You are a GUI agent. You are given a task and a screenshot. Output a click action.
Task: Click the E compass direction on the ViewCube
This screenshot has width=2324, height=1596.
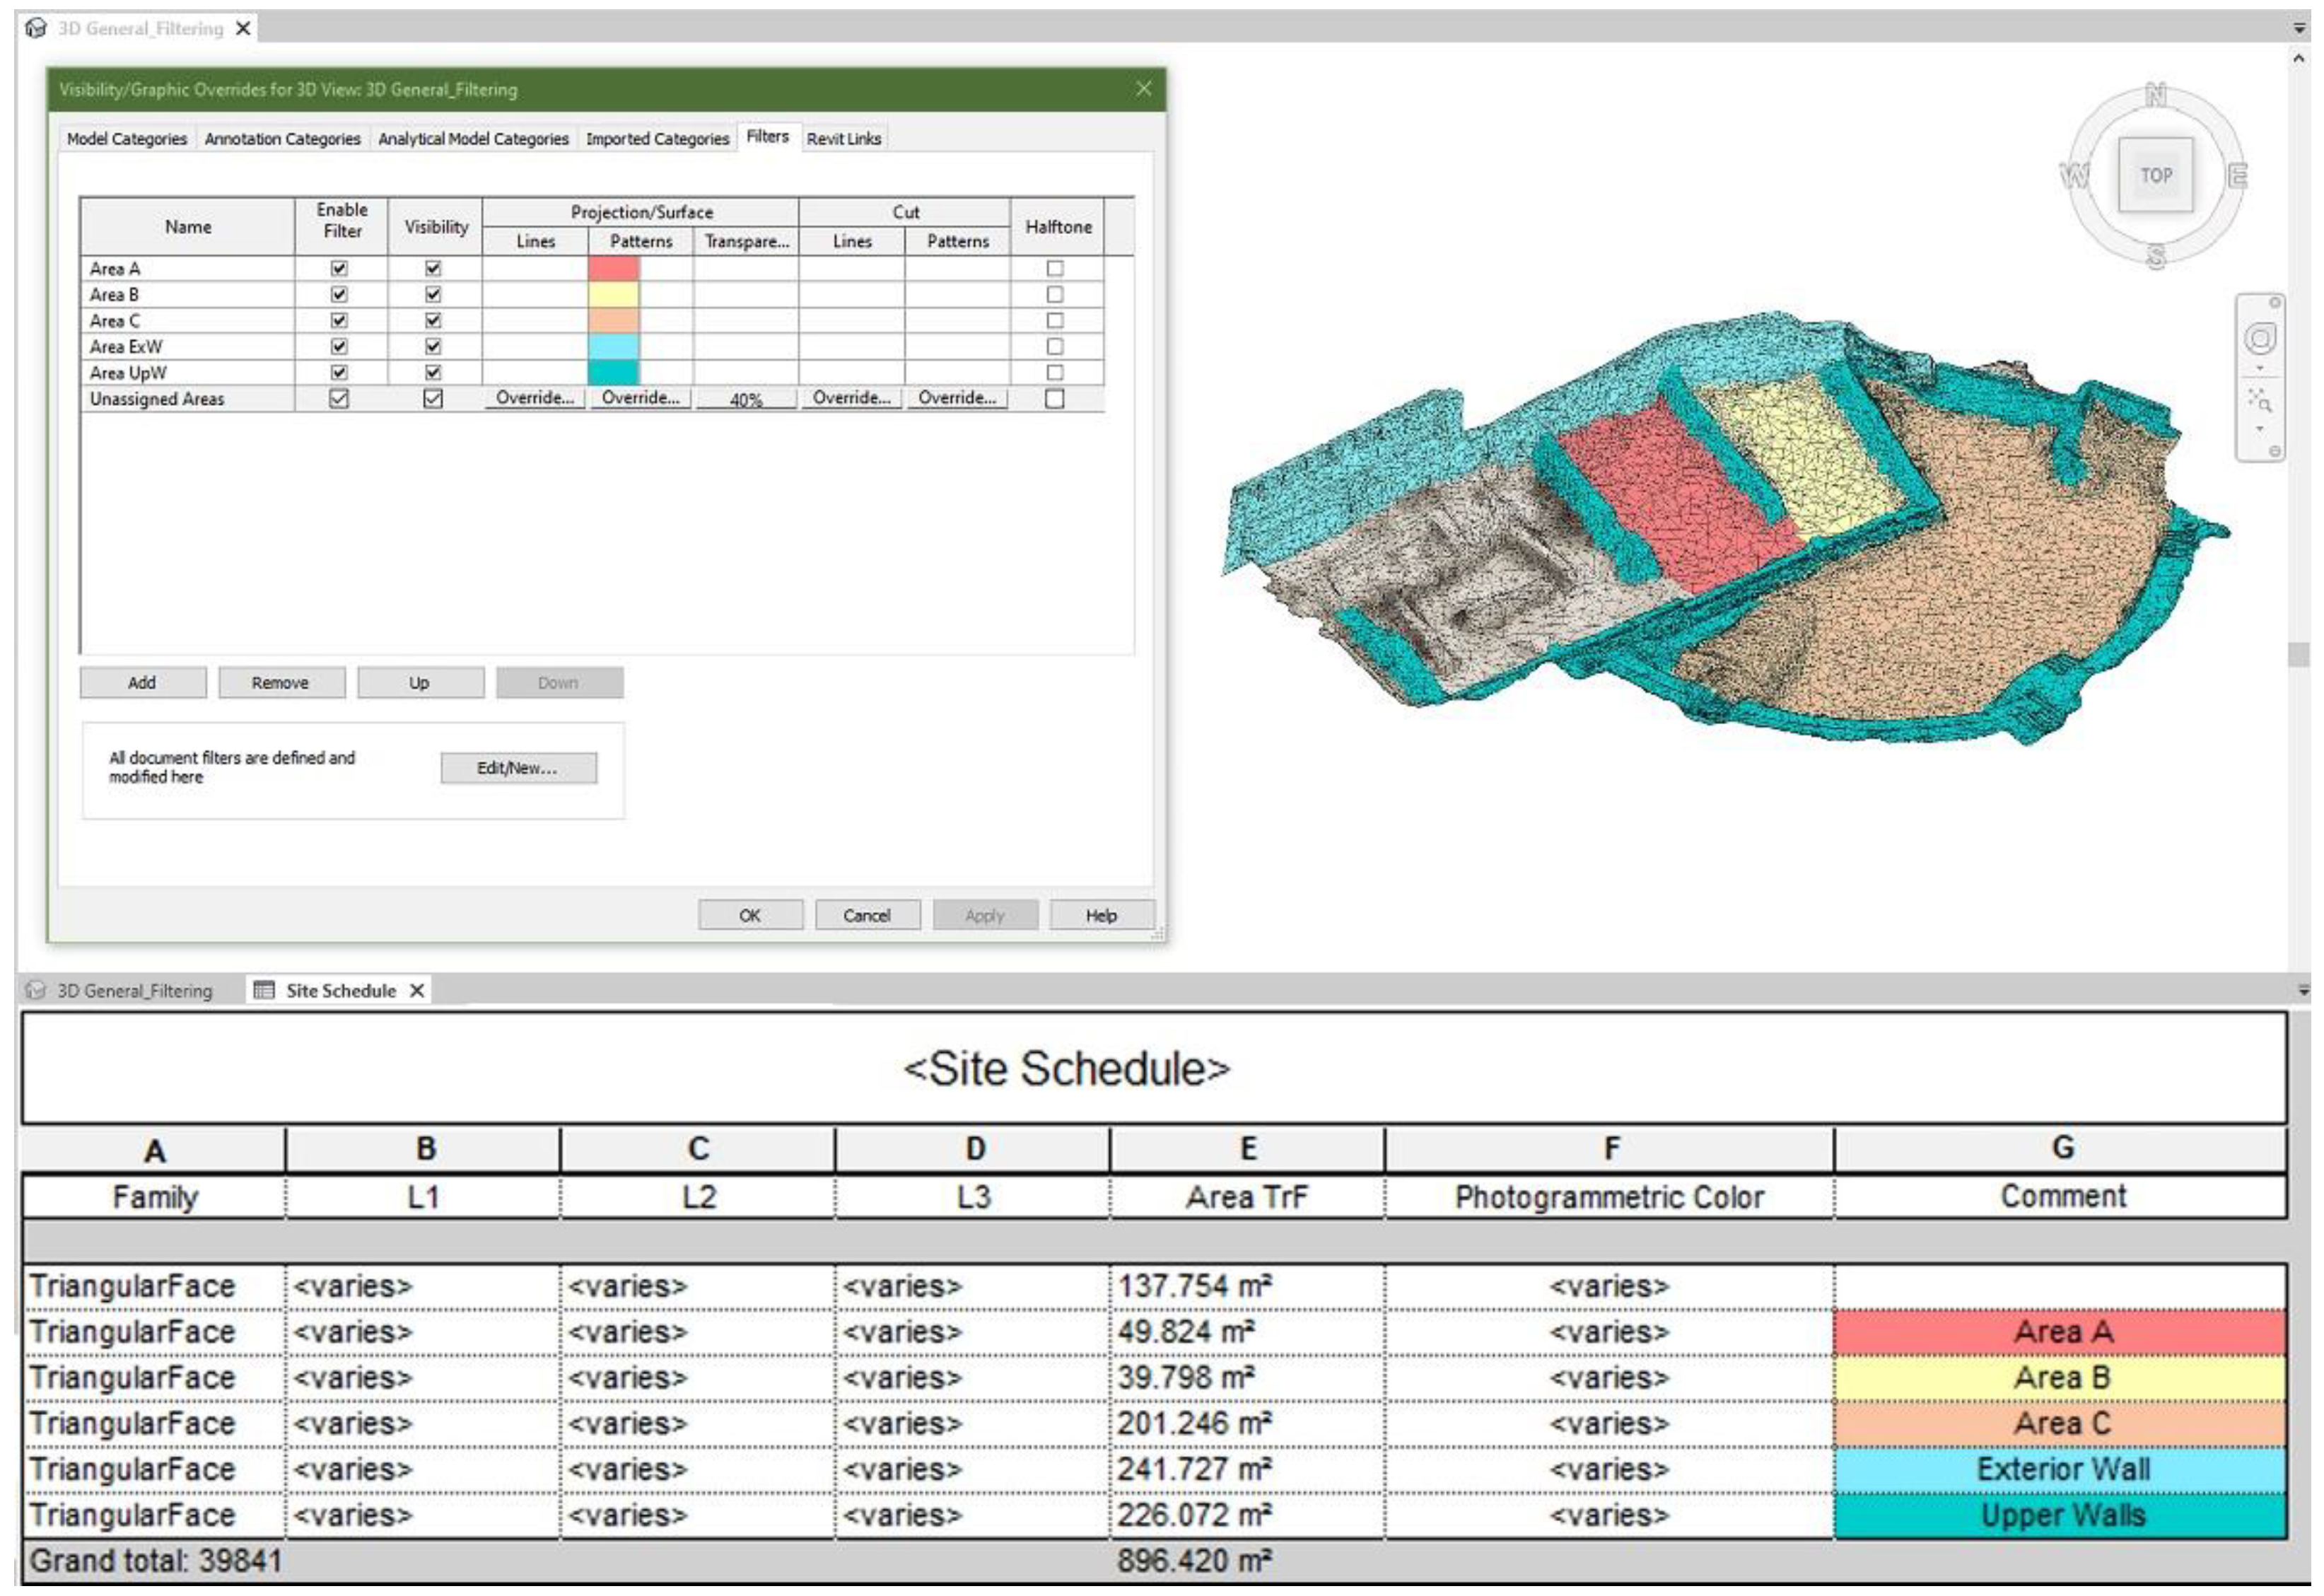point(2238,176)
